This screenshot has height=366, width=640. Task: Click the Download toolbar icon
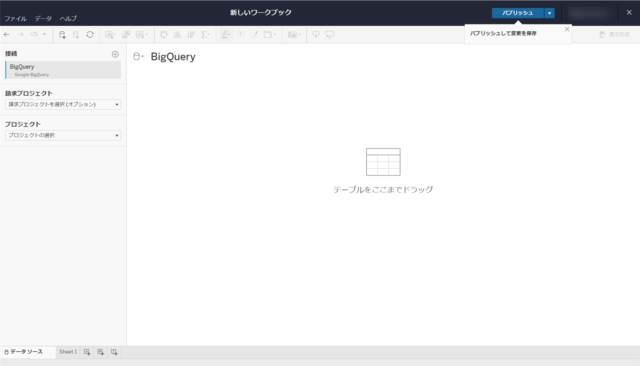[316, 35]
